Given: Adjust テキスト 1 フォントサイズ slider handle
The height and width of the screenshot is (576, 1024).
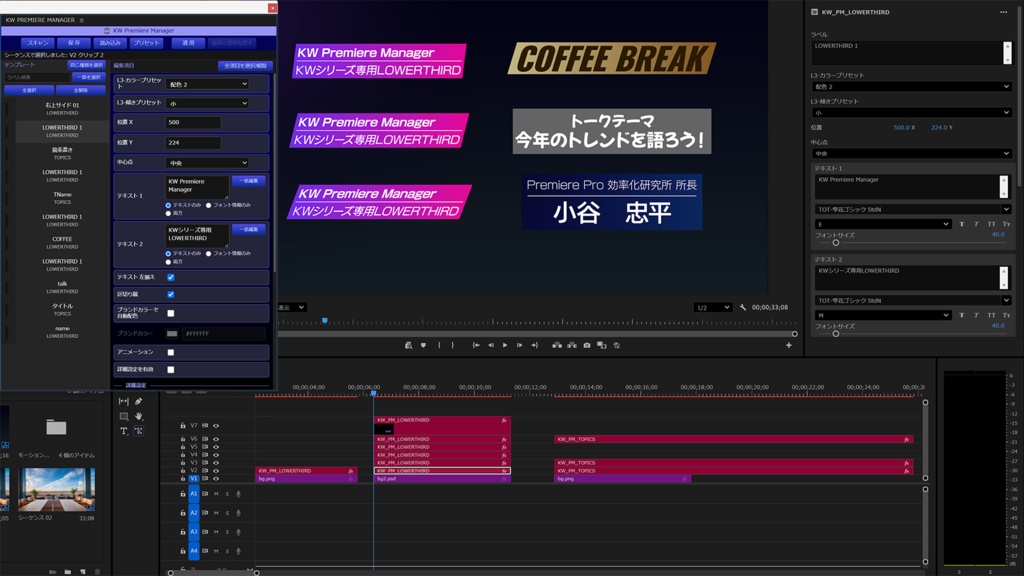Looking at the screenshot, I should coord(835,242).
